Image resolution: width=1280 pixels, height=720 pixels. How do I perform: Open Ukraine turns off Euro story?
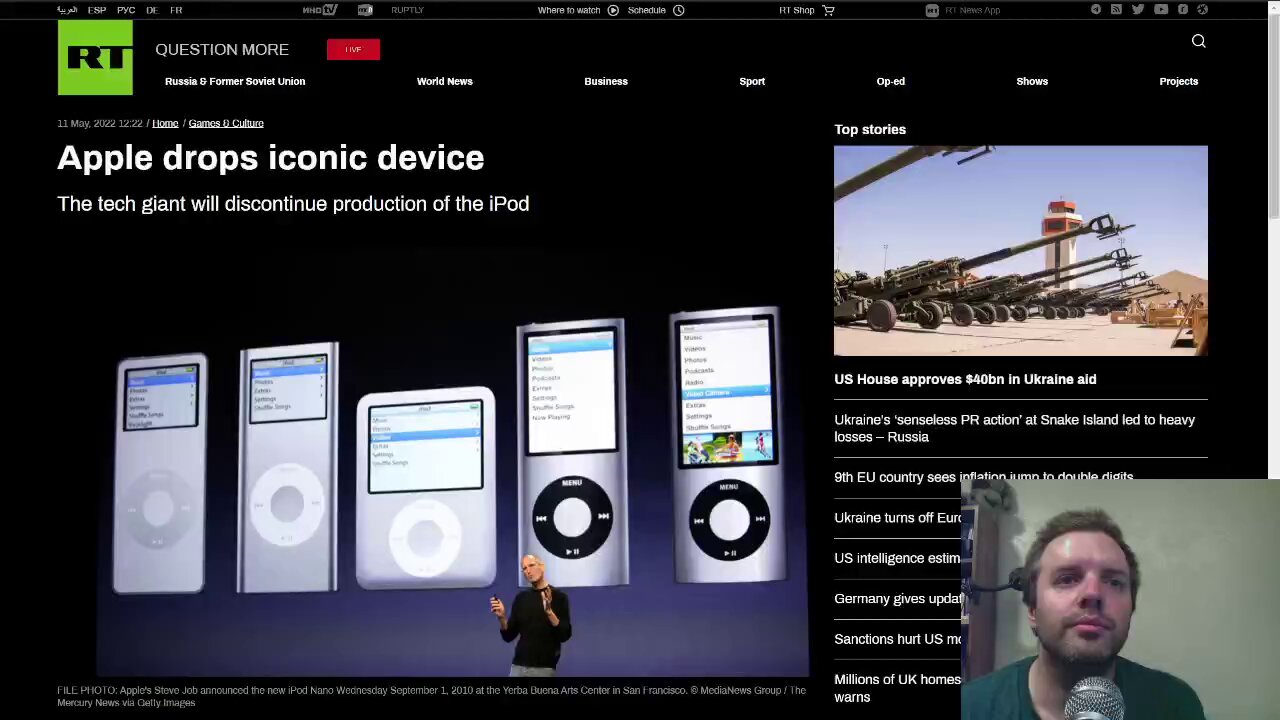[x=898, y=518]
